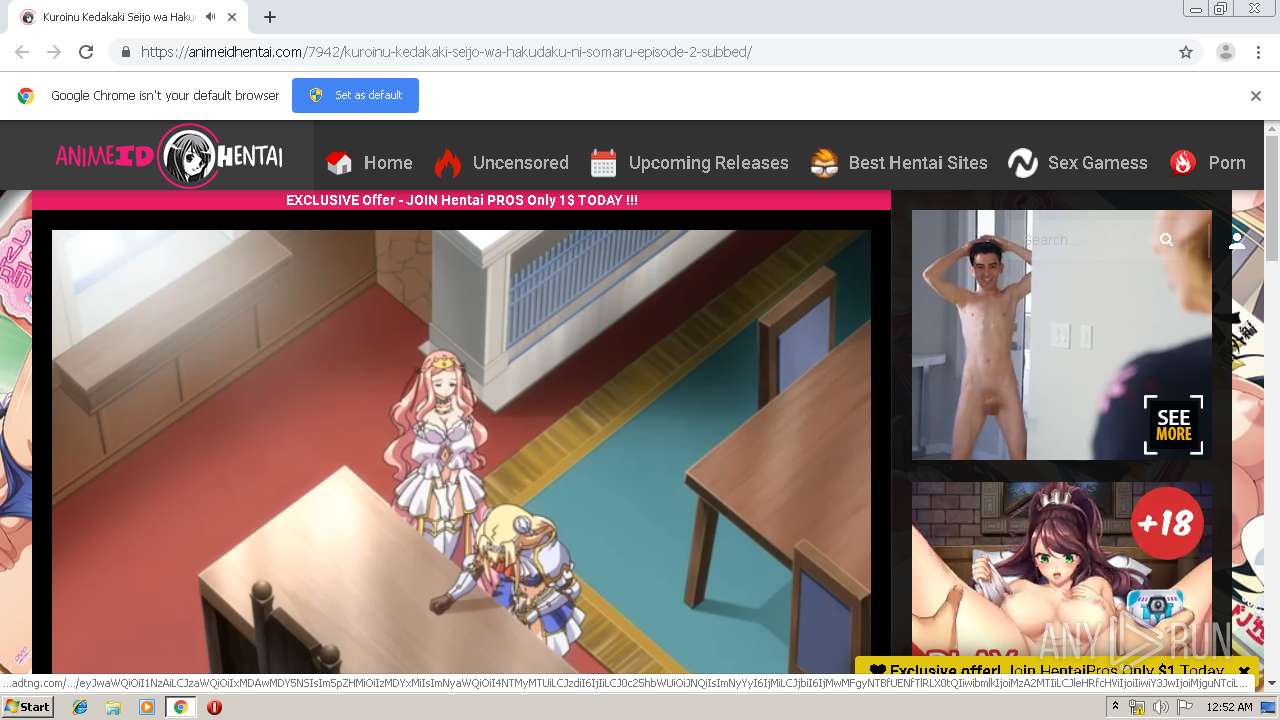Launch Internet Explorer from the taskbar
The width and height of the screenshot is (1280, 720).
[80, 707]
